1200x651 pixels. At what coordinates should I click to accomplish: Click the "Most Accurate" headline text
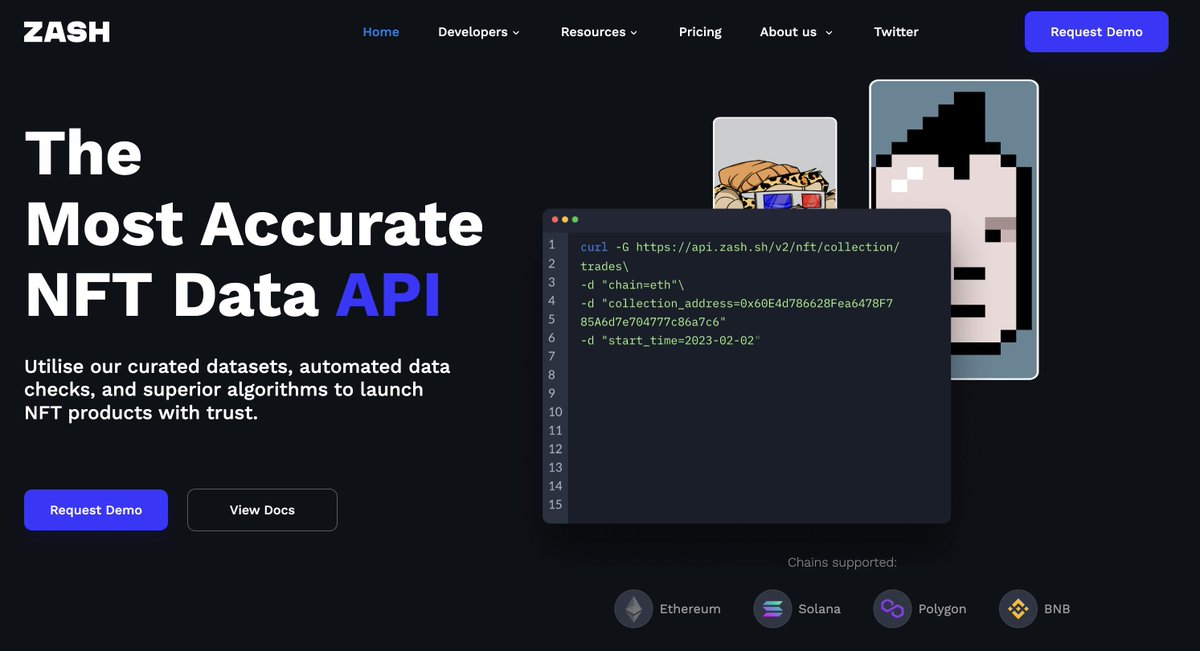254,224
